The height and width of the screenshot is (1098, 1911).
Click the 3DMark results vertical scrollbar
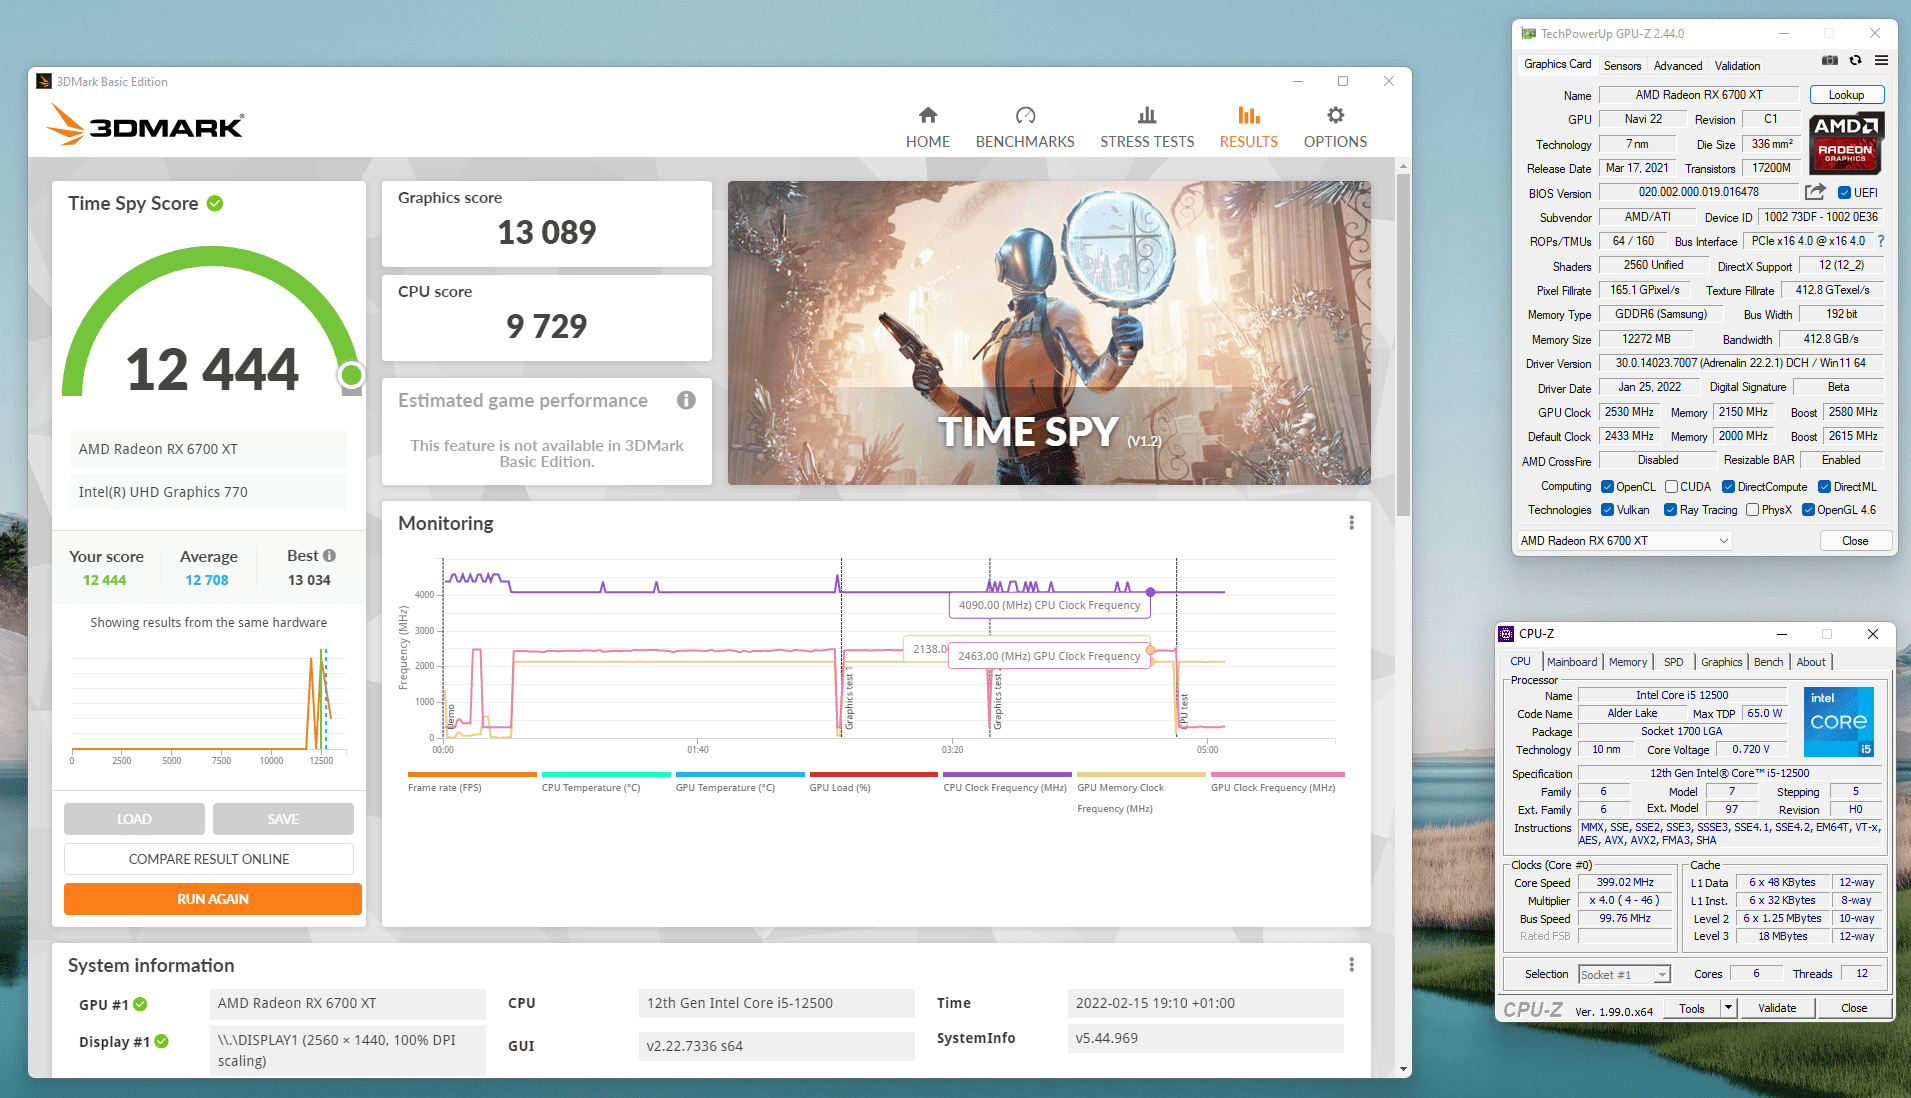[1403, 345]
